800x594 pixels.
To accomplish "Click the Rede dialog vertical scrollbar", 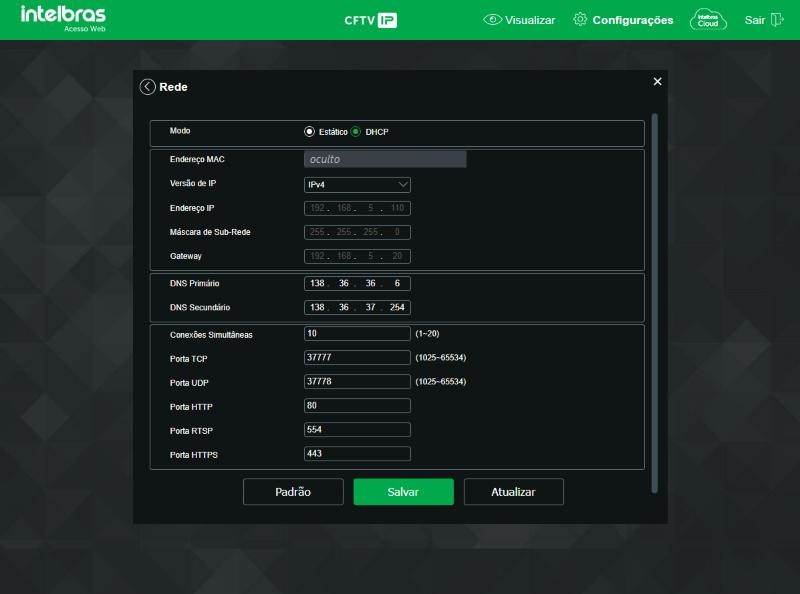I will pyautogui.click(x=655, y=304).
